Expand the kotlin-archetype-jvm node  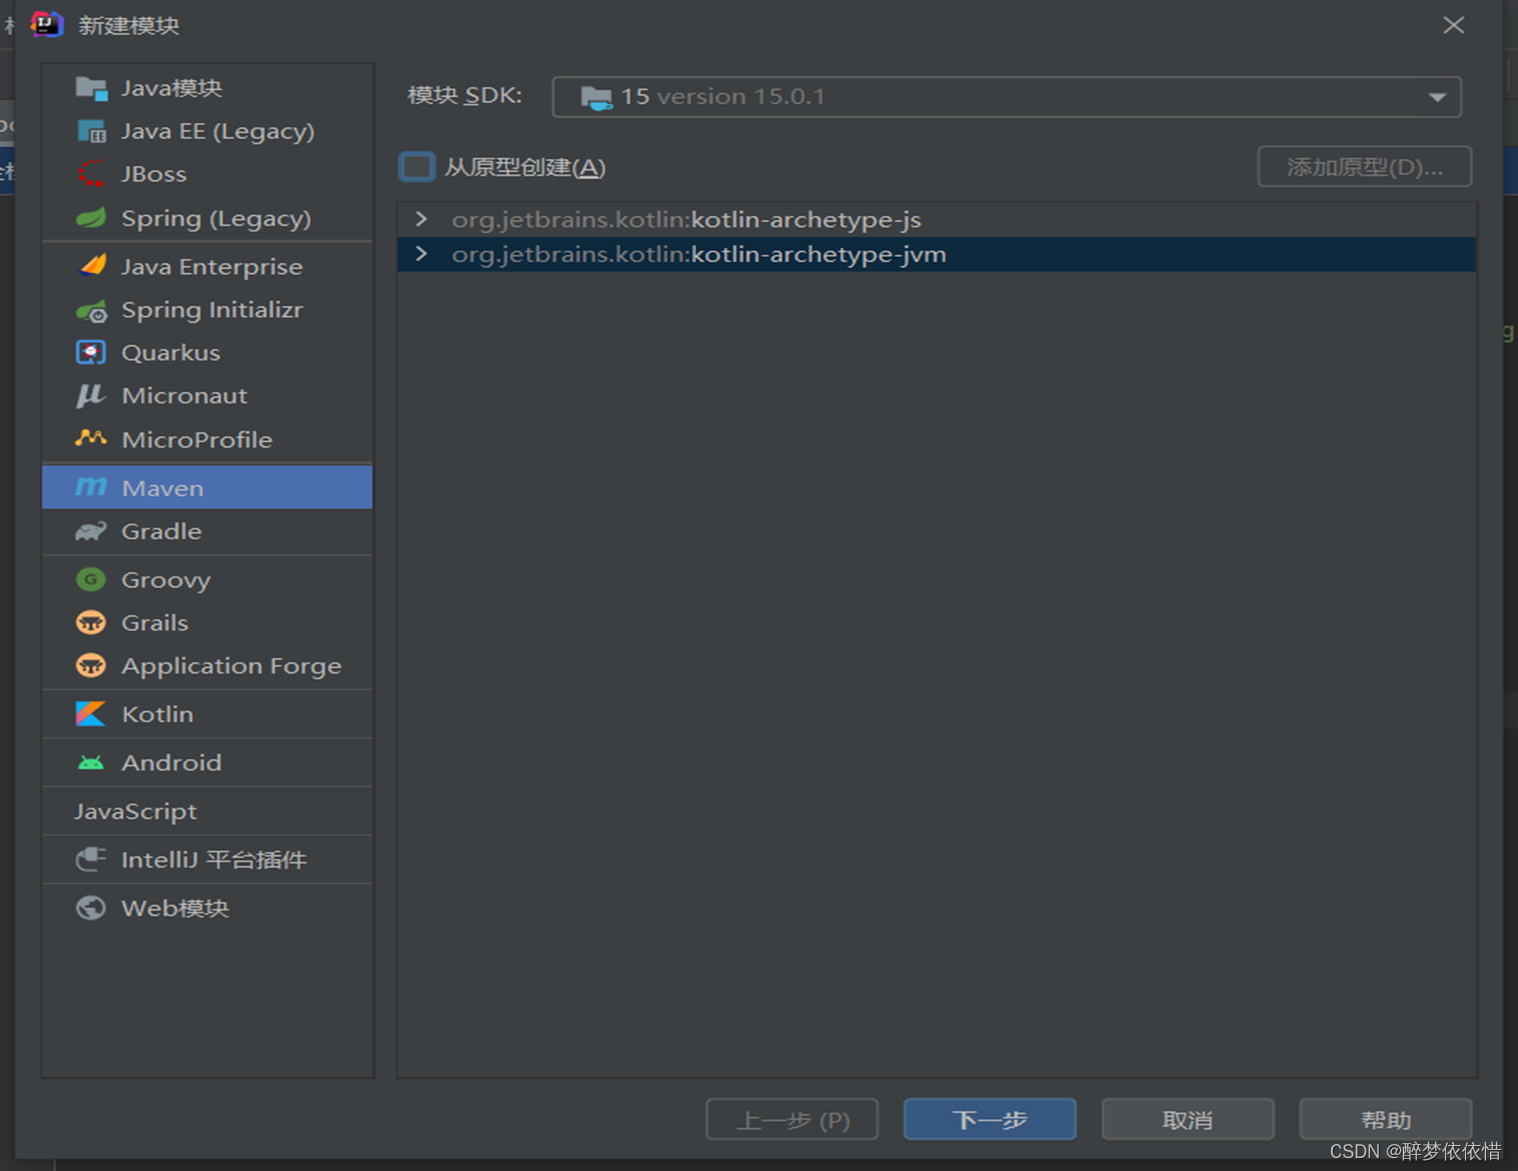(421, 254)
